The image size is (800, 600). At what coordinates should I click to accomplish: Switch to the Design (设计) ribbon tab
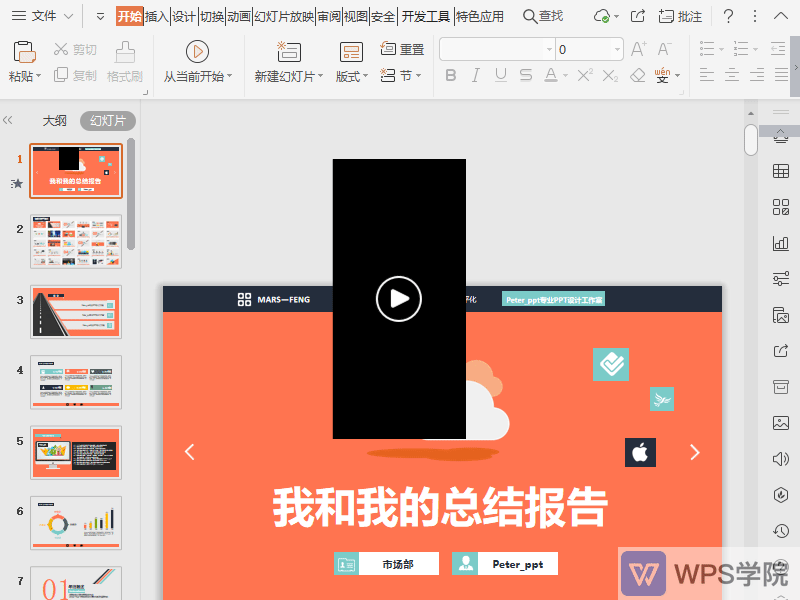pyautogui.click(x=184, y=16)
